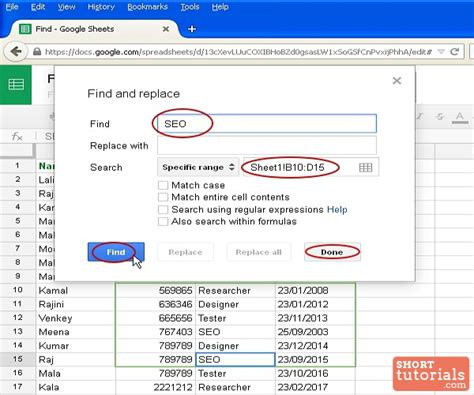Open the Specific range search dropdown

[198, 167]
